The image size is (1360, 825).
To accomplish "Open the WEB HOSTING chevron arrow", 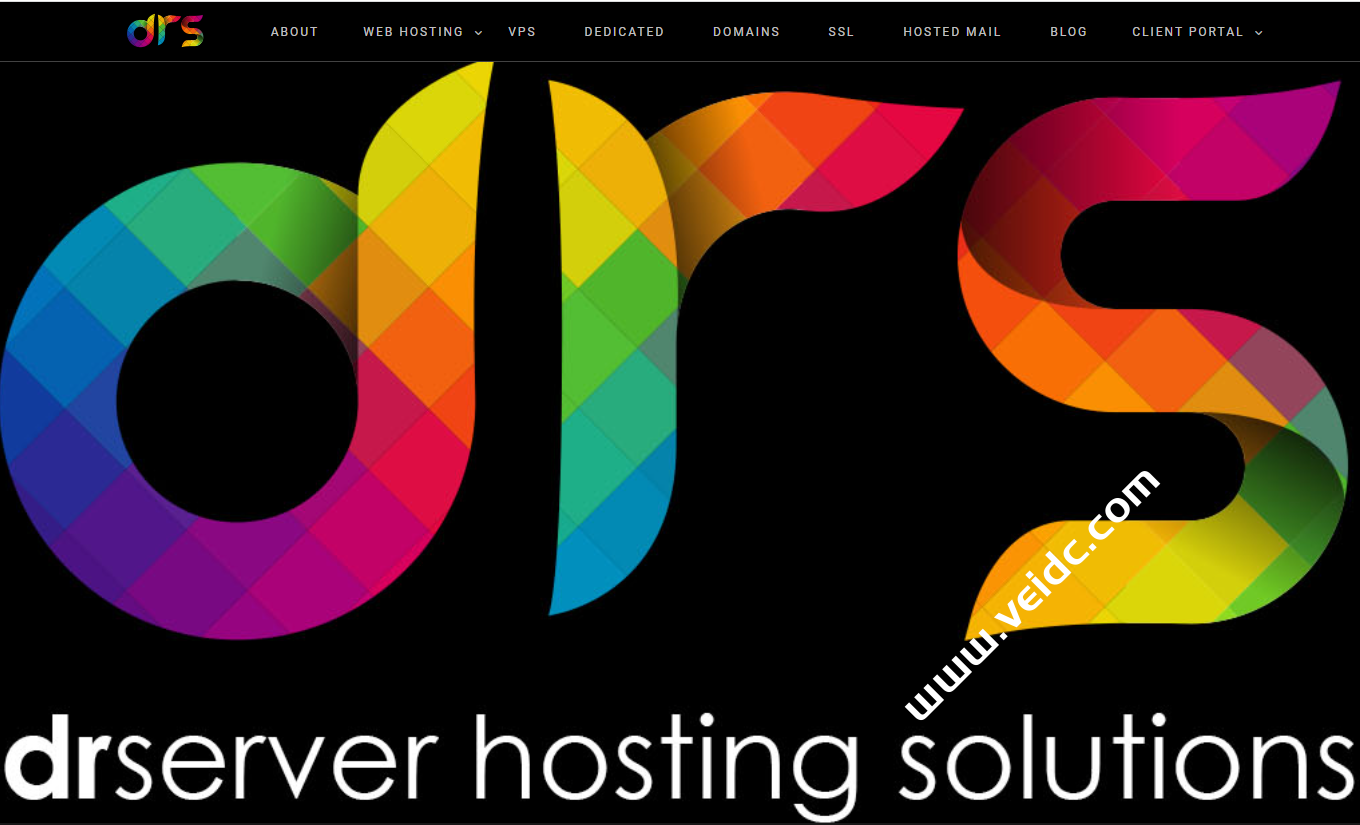I will coord(478,32).
